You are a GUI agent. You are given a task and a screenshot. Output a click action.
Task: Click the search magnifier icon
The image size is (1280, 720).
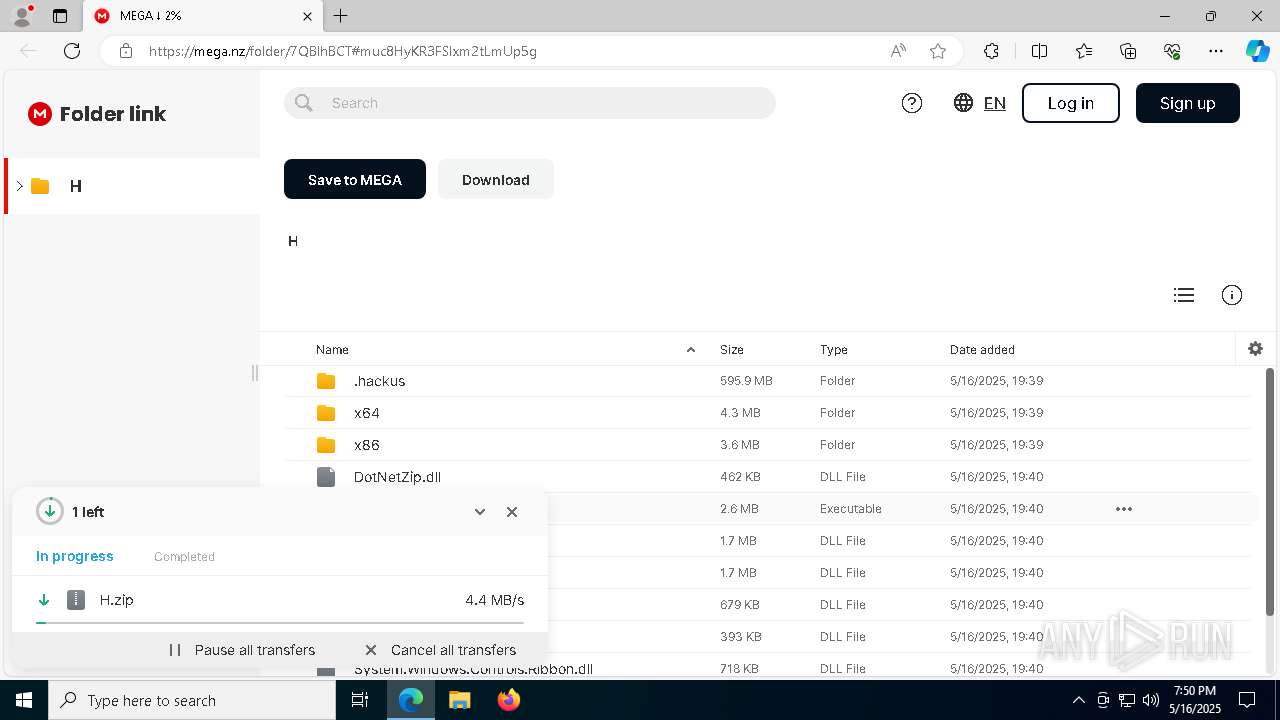(x=304, y=103)
